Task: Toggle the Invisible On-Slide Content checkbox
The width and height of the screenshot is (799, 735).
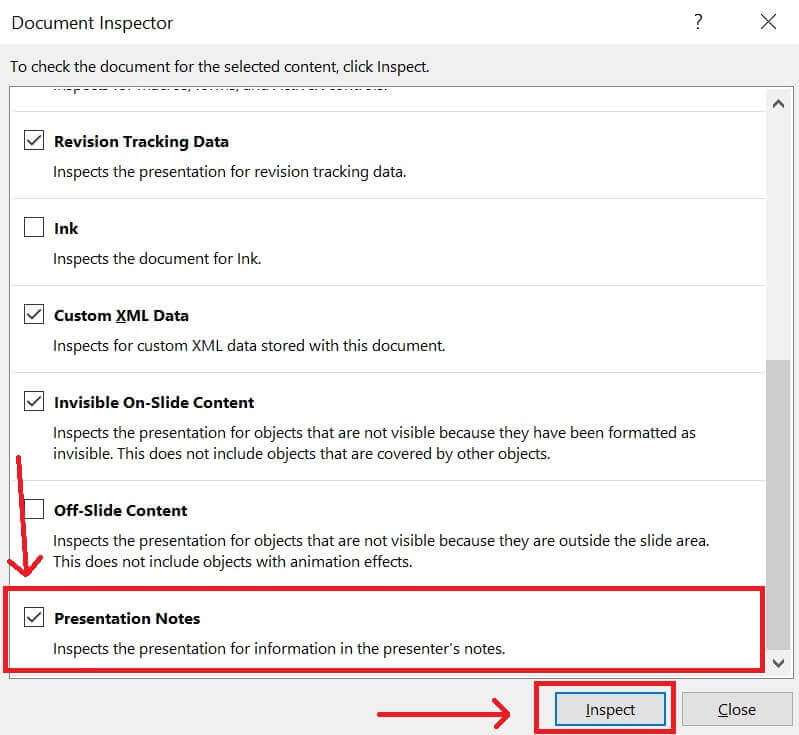Action: (x=34, y=402)
